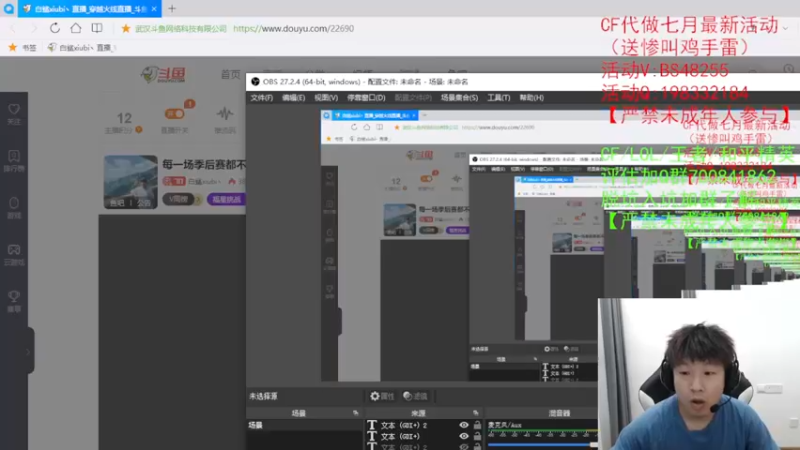Click the 未选择源 status label
800x450 pixels.
263,396
